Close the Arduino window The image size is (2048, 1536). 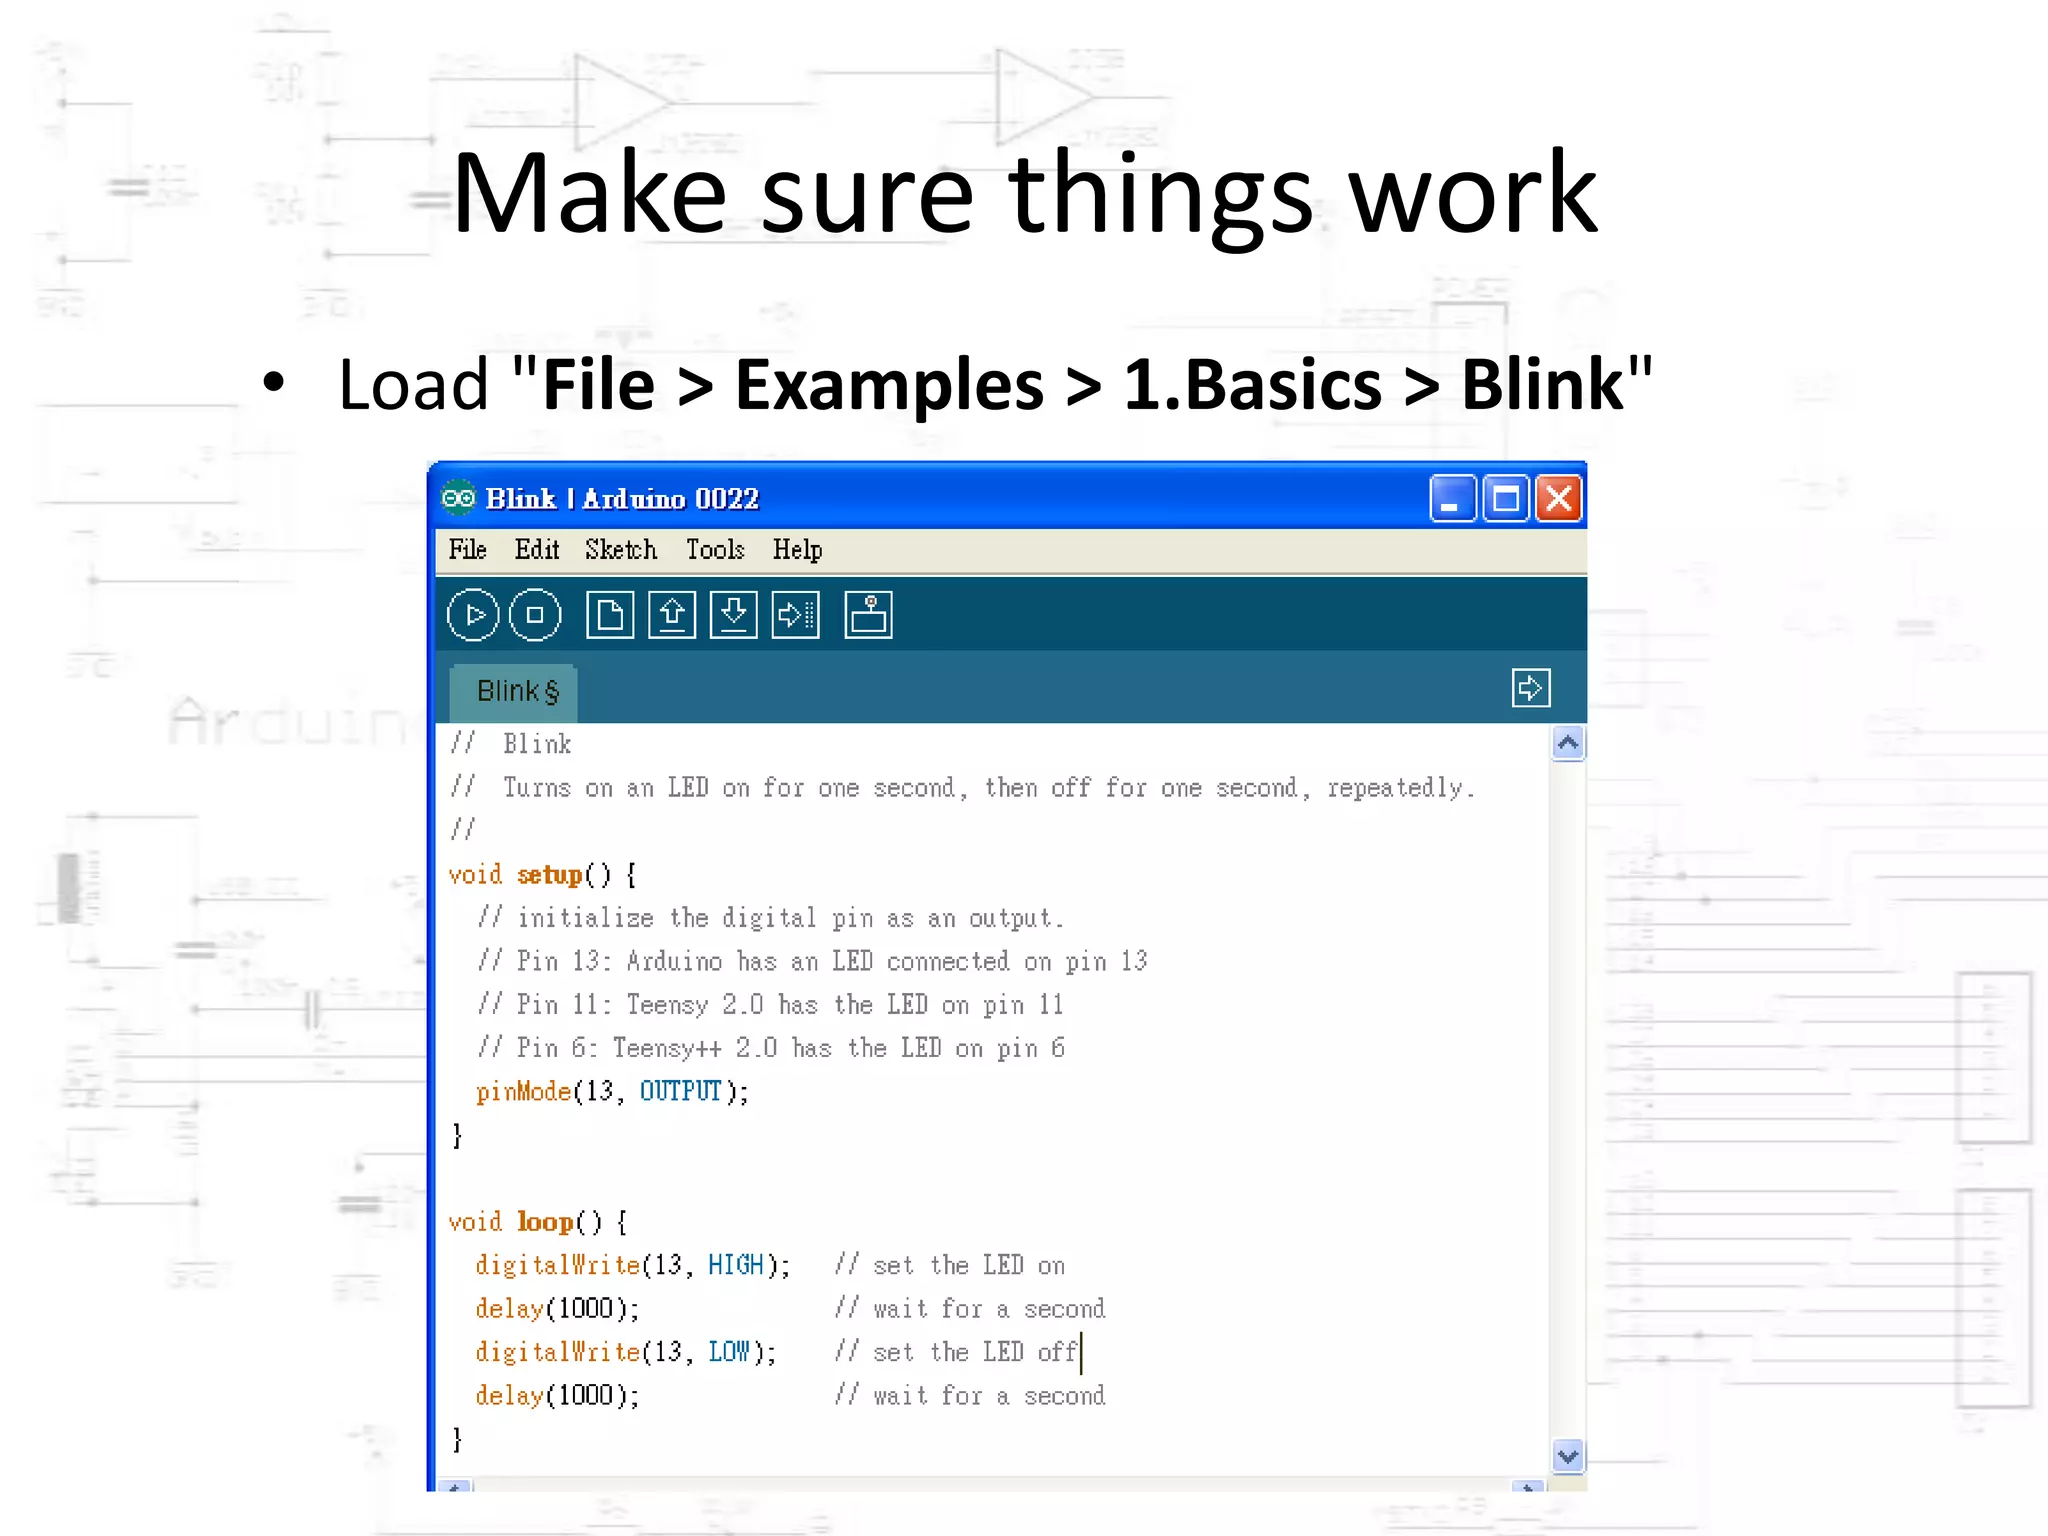(x=1559, y=498)
